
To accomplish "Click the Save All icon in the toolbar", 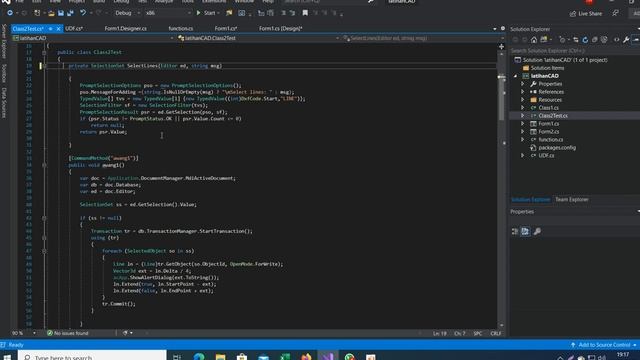I will pyautogui.click(x=70, y=13).
